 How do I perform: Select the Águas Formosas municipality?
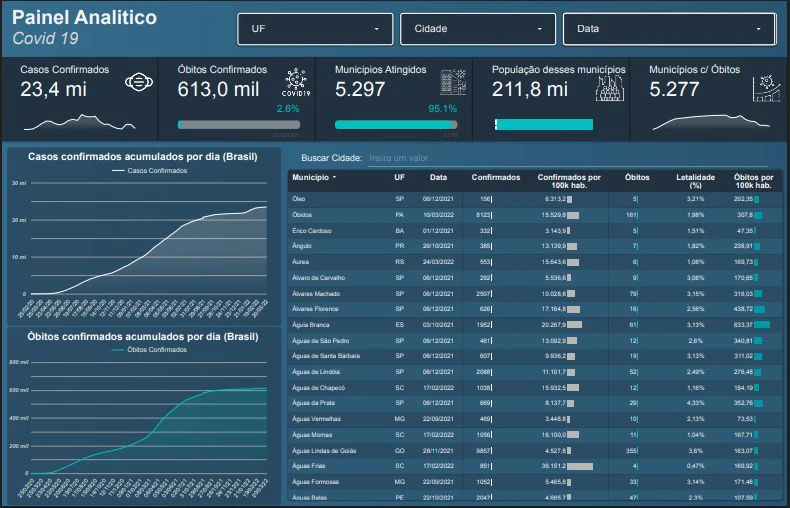click(315, 482)
